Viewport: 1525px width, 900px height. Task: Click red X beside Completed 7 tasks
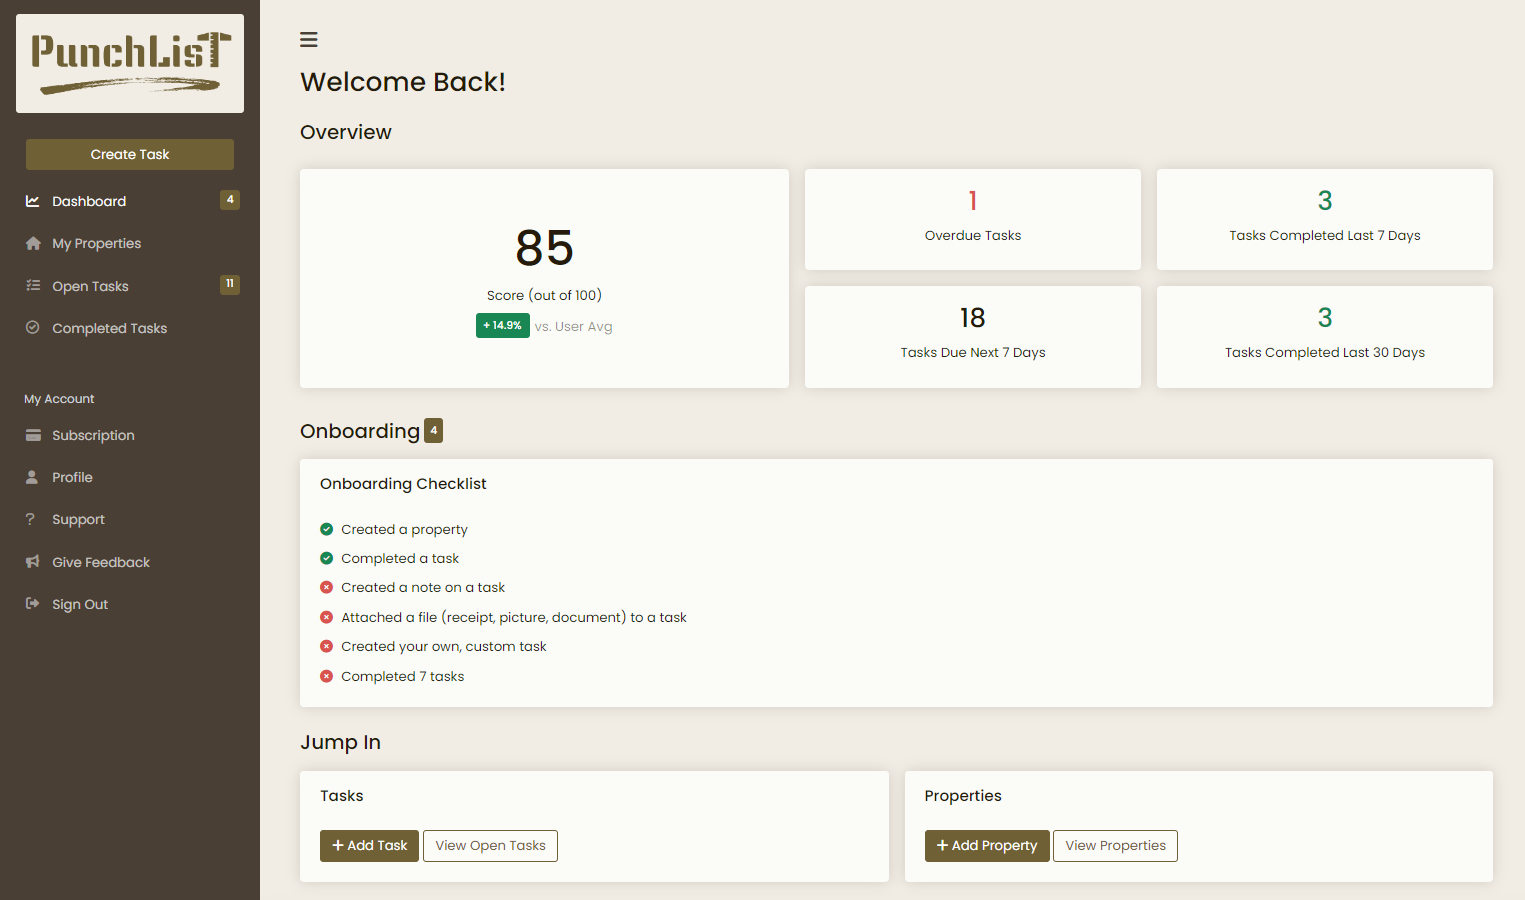326,676
